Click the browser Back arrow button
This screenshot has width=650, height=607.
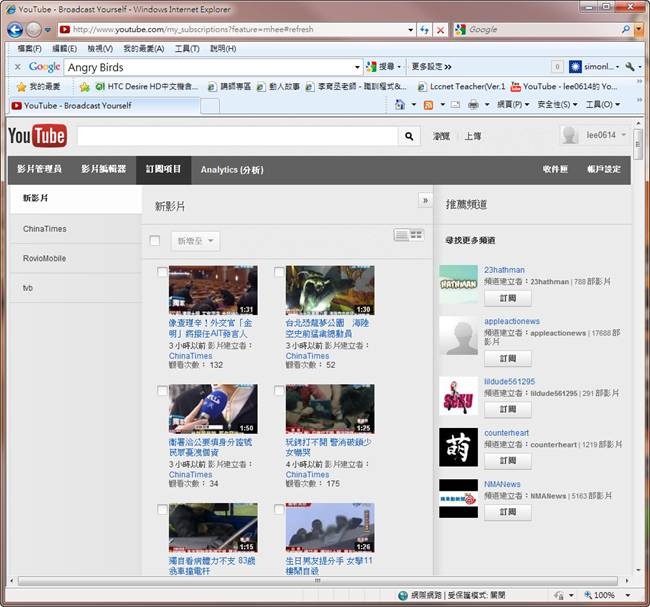[x=15, y=30]
